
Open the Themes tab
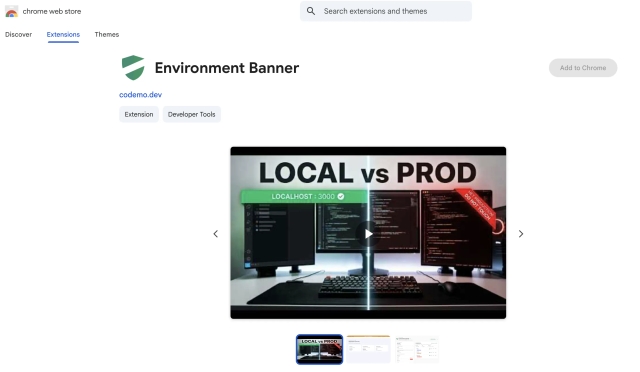coord(107,34)
